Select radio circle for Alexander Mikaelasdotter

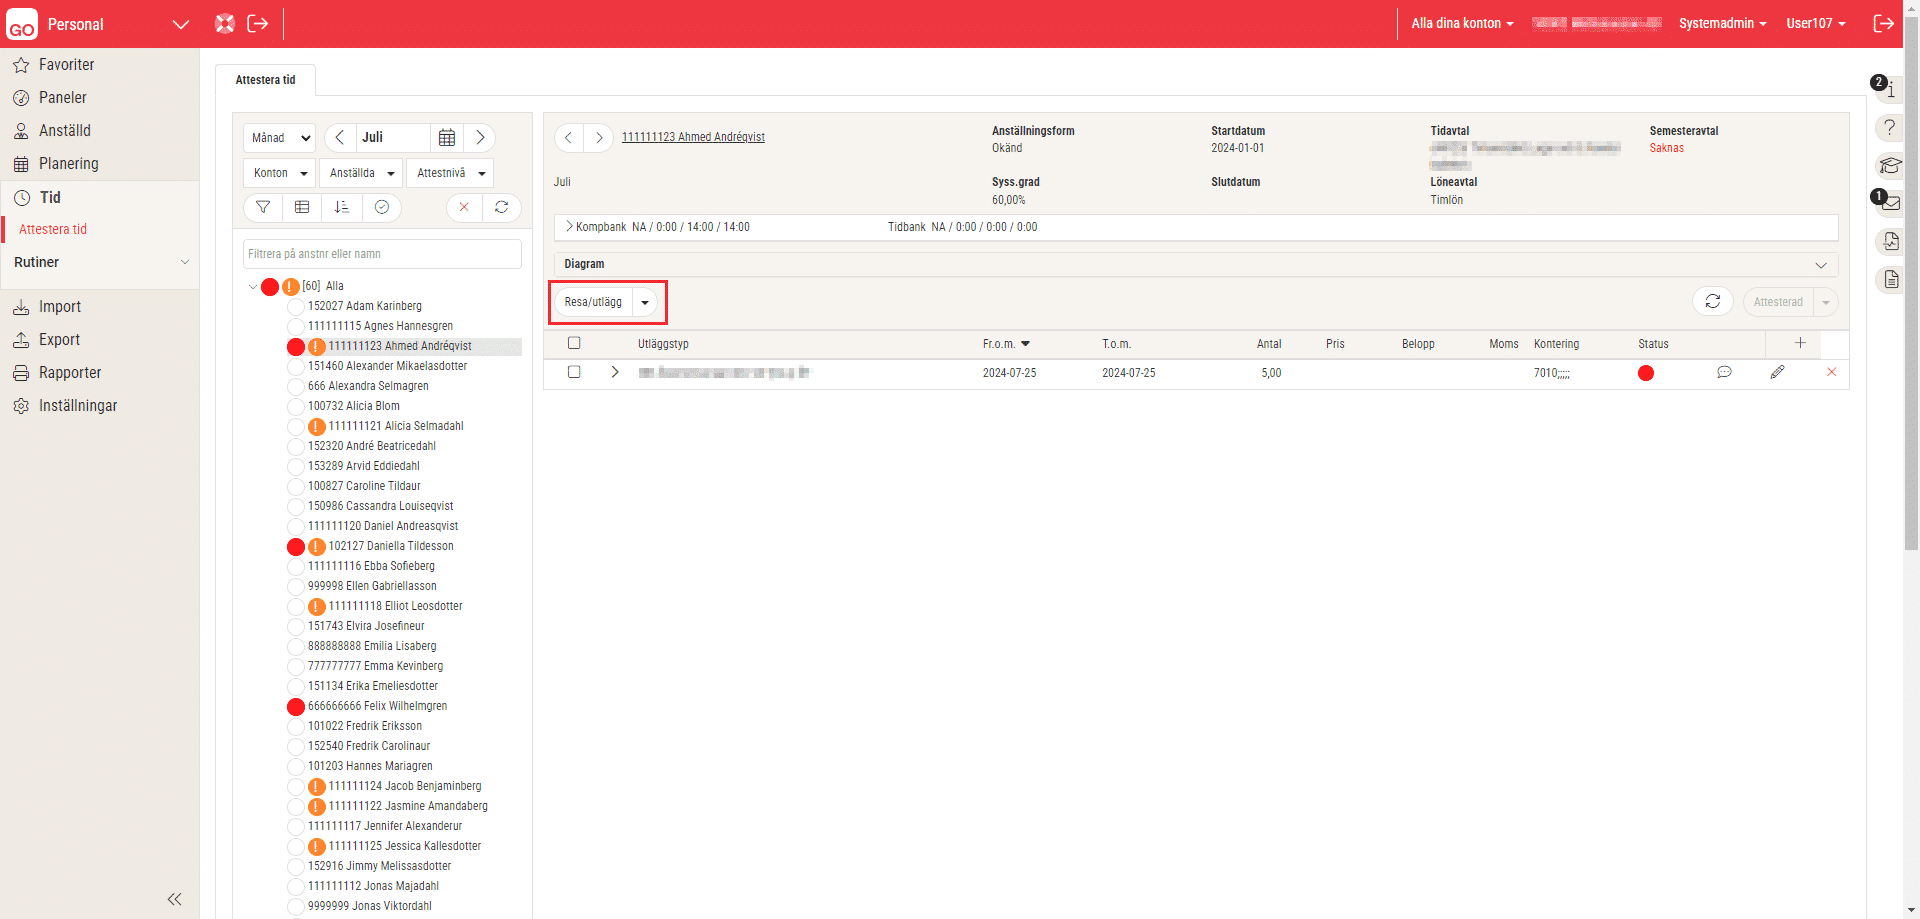[296, 367]
